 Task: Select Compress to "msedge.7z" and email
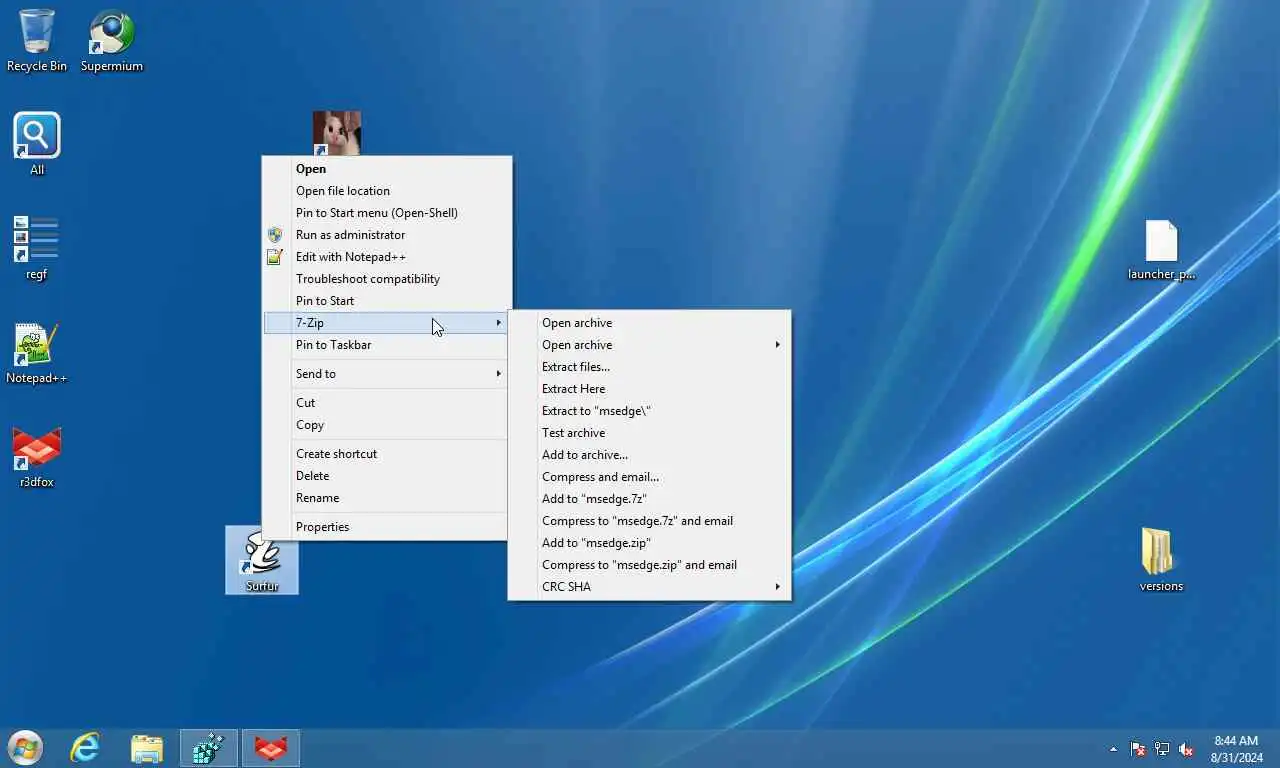[649, 521]
